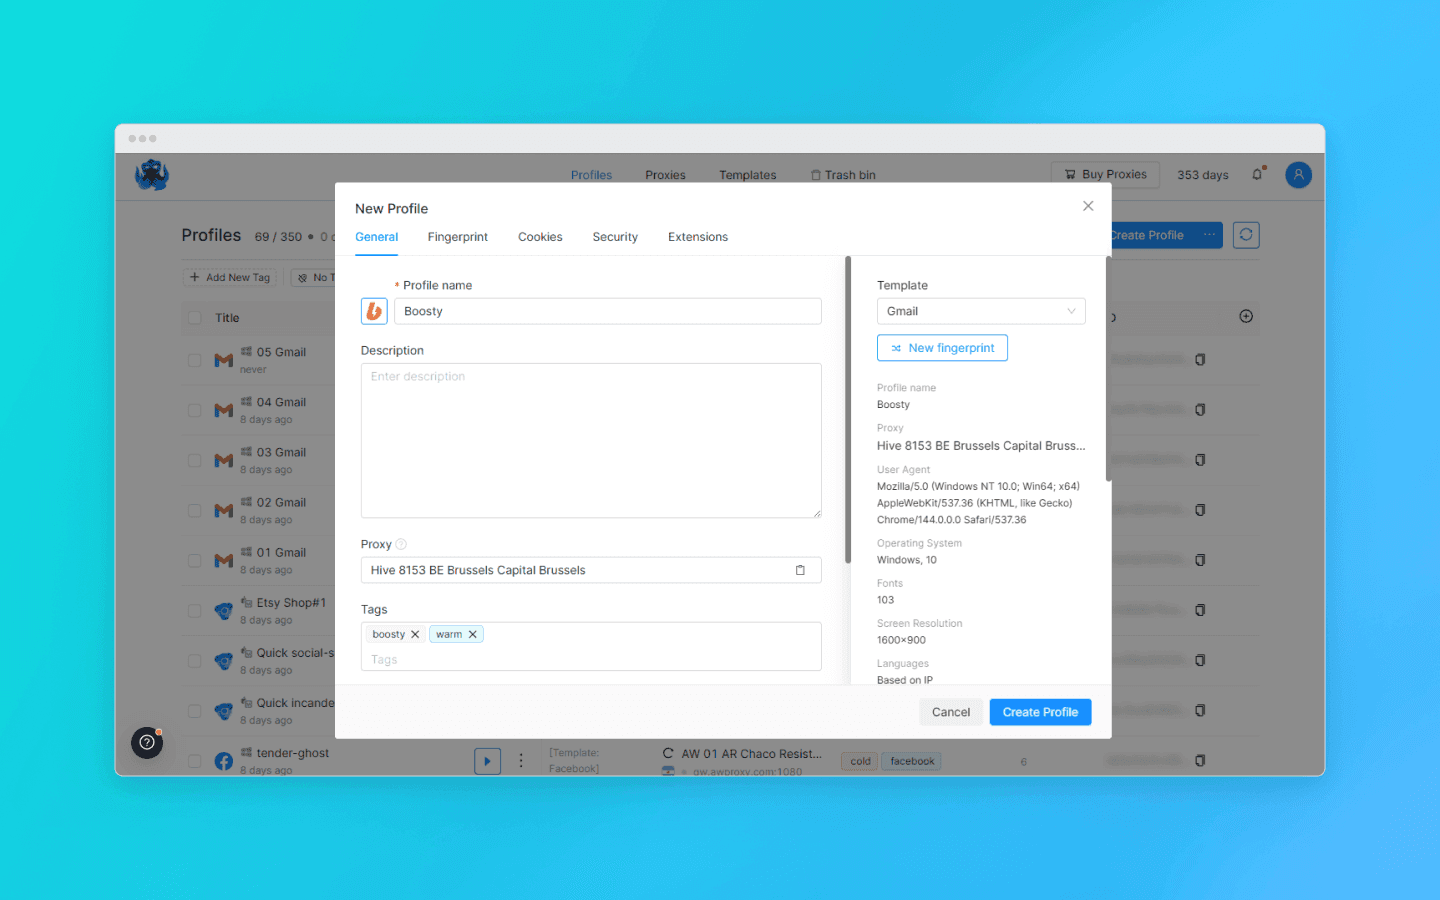Copy icon in the tender-ghost row
The image size is (1440, 900).
point(1200,760)
